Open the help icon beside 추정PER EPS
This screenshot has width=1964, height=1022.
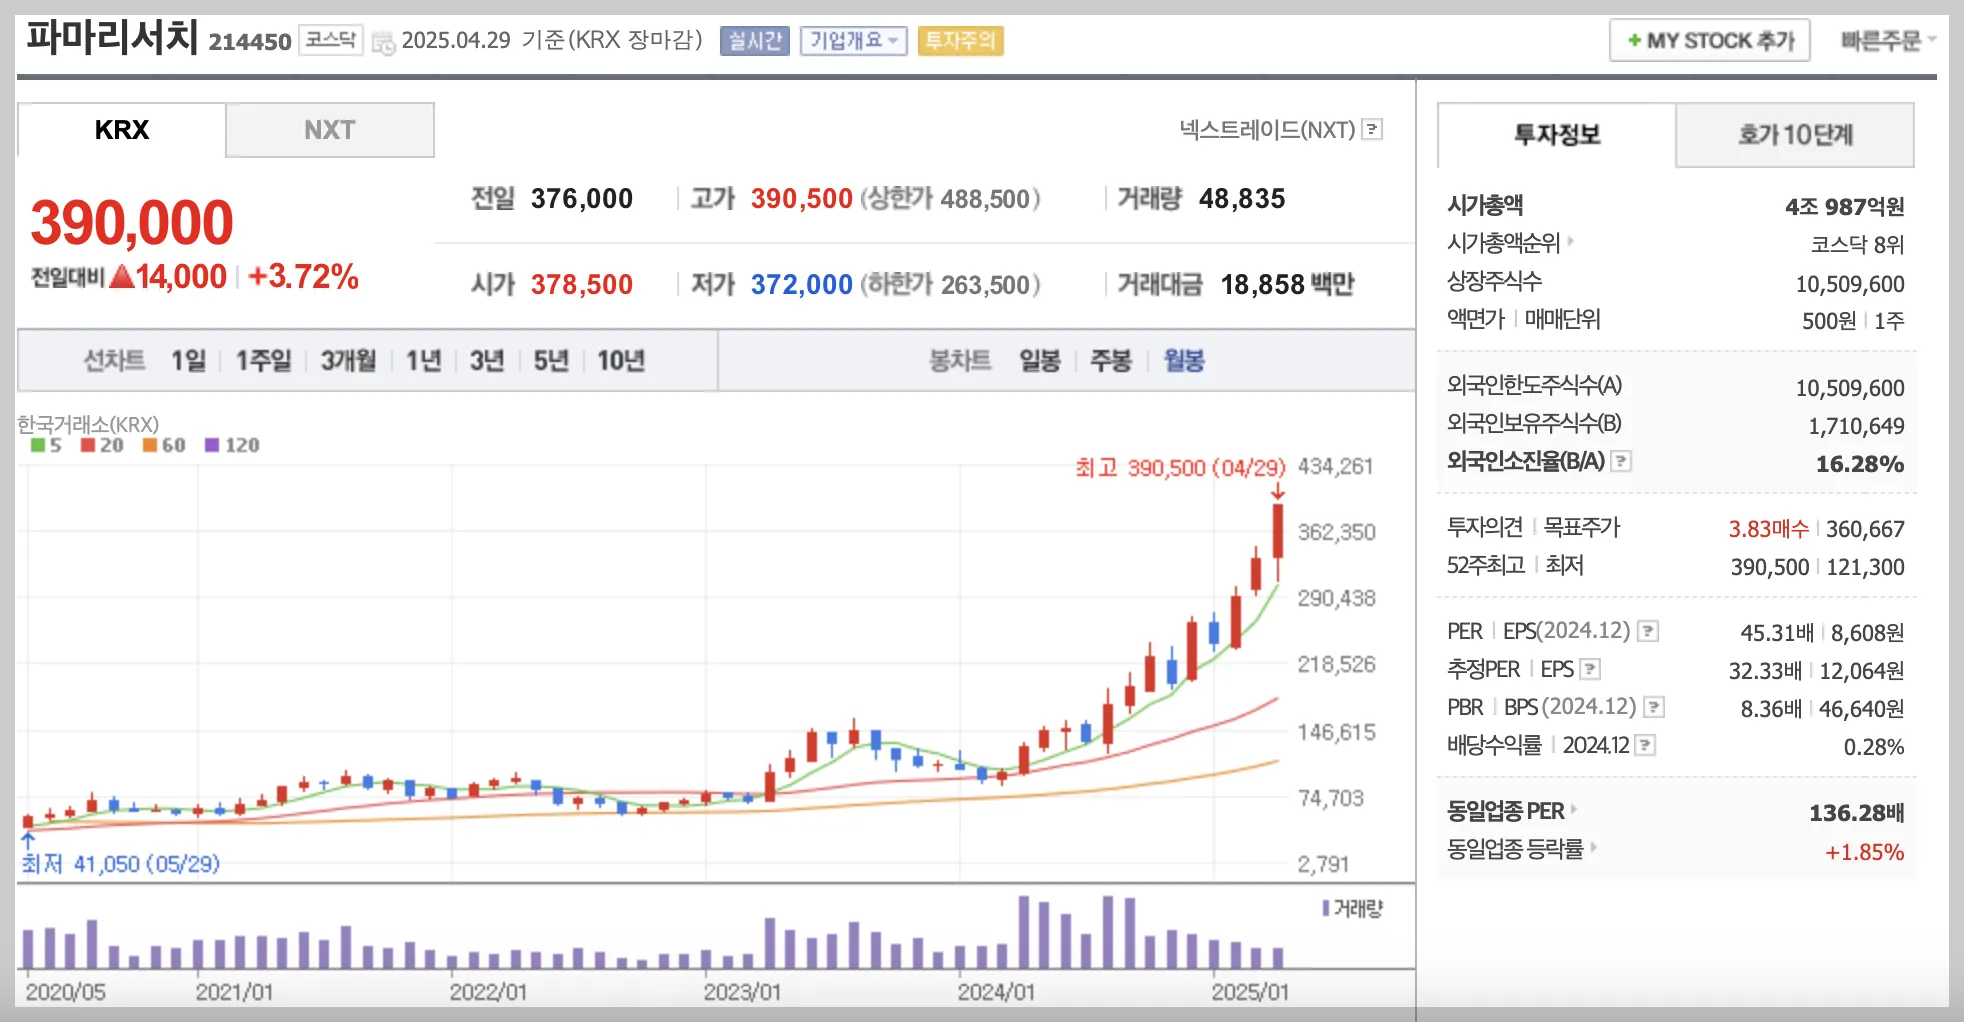(1591, 669)
